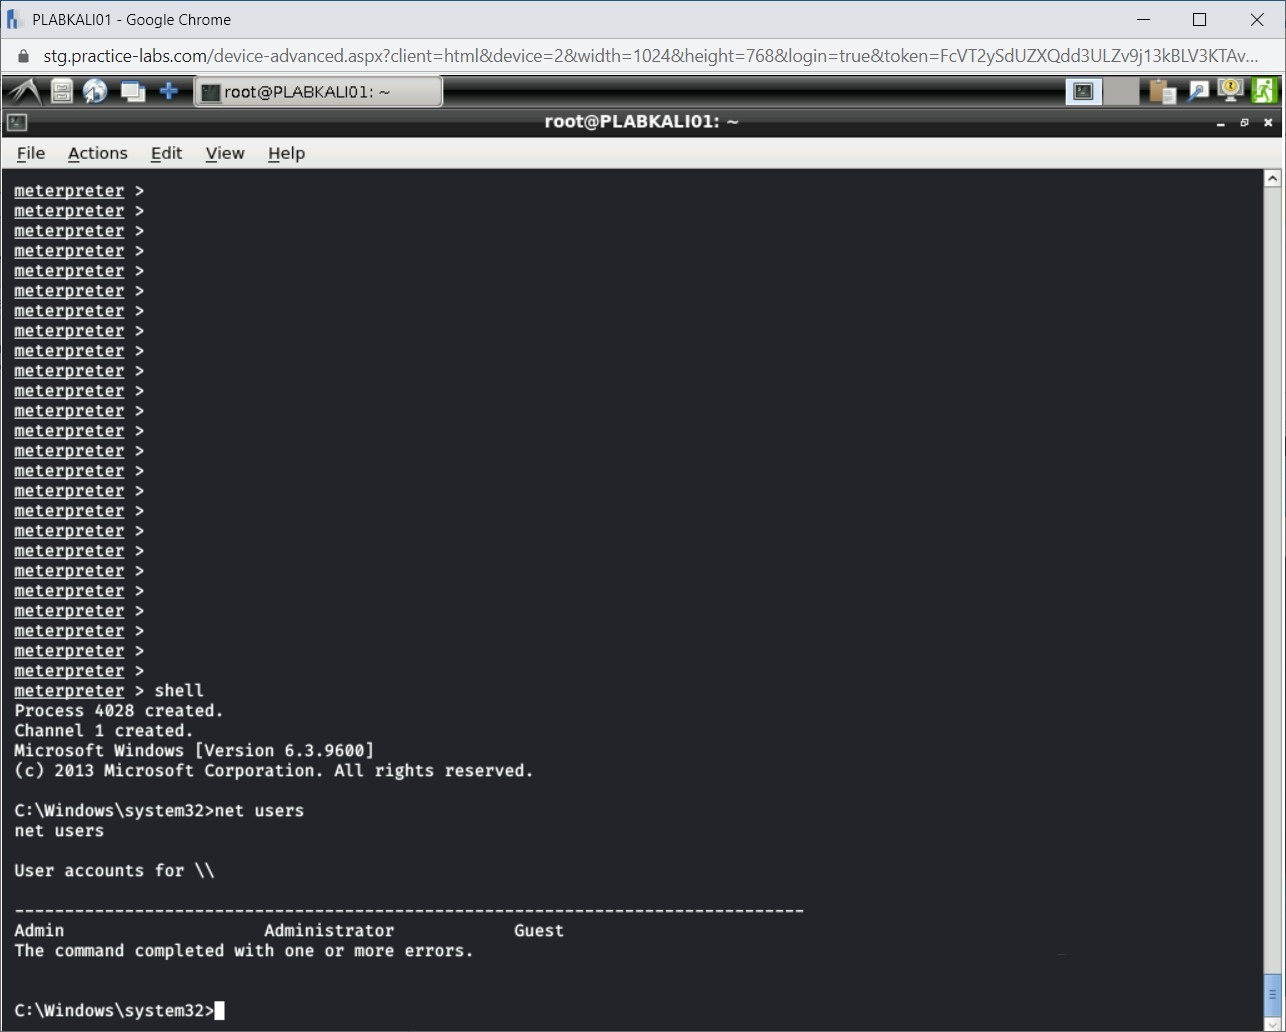
Task: Click the stg.practice-labs.com address bar
Action: (400, 58)
